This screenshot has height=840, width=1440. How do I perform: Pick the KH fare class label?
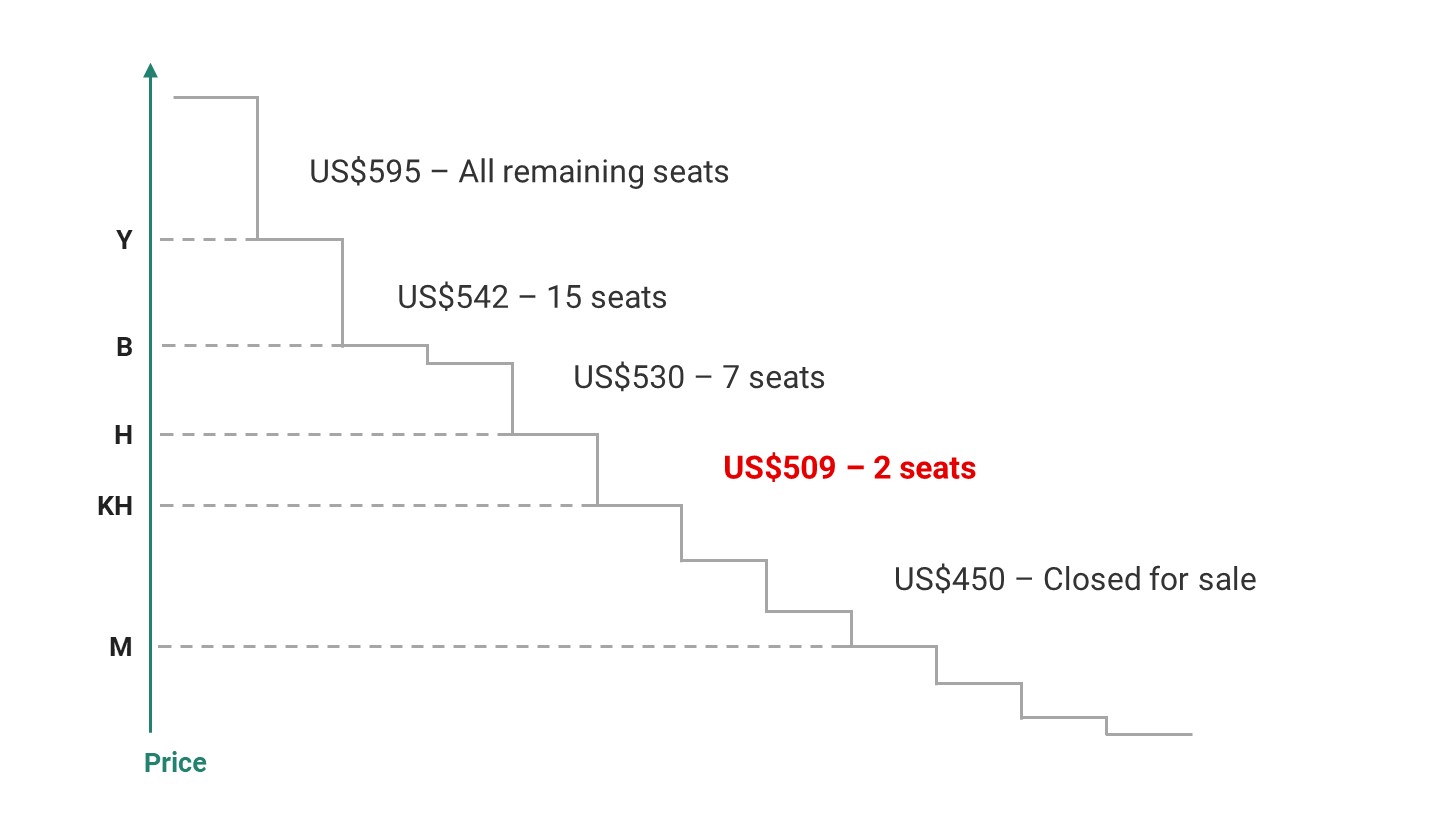[115, 506]
